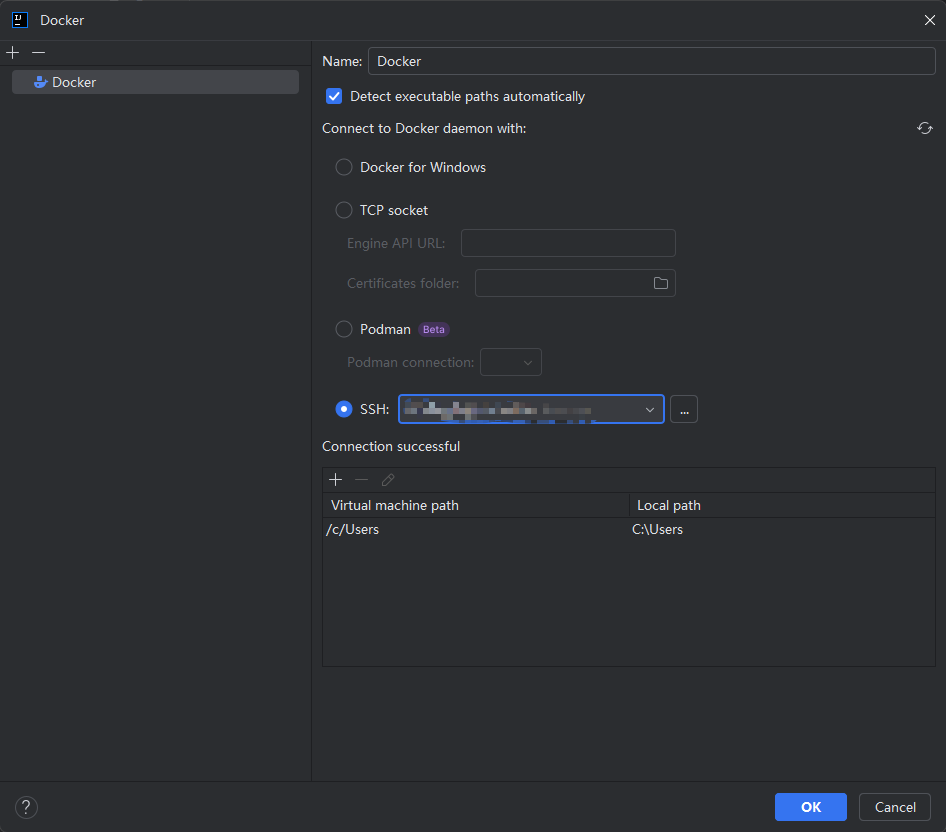
Task: Dismiss the dialog with Cancel
Action: [894, 807]
